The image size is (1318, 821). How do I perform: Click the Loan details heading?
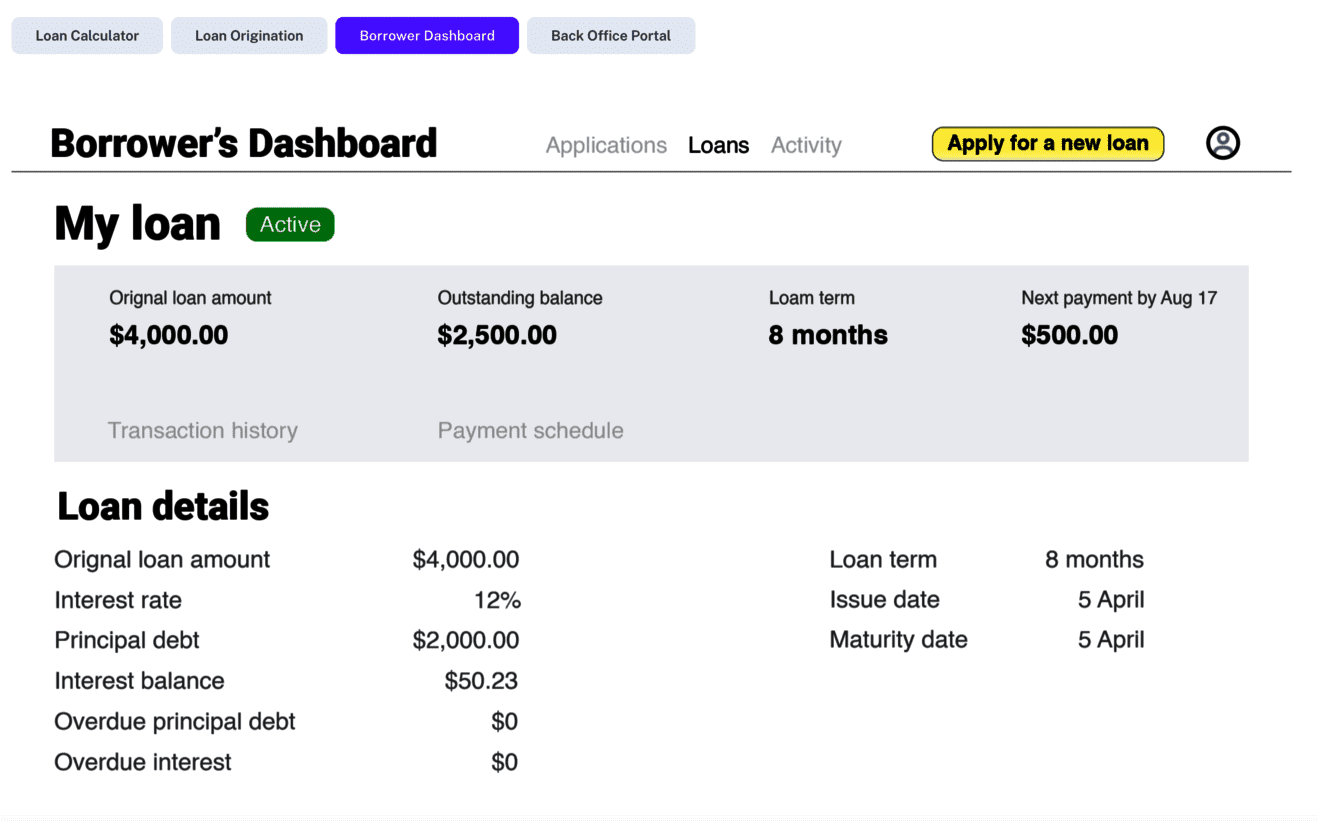pos(163,507)
